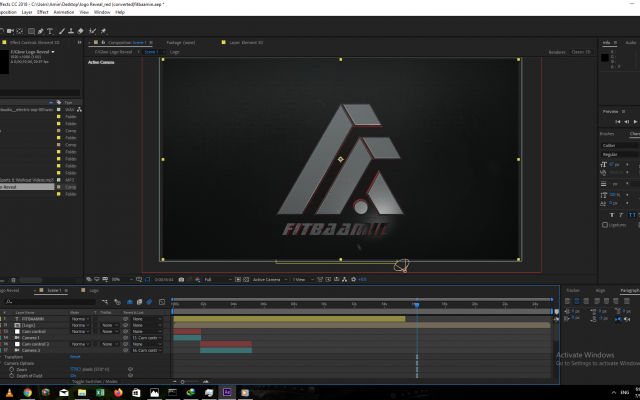Viewport: 640px width, 400px height.
Task: Toggle region of interest button
Action: [x=238, y=280]
